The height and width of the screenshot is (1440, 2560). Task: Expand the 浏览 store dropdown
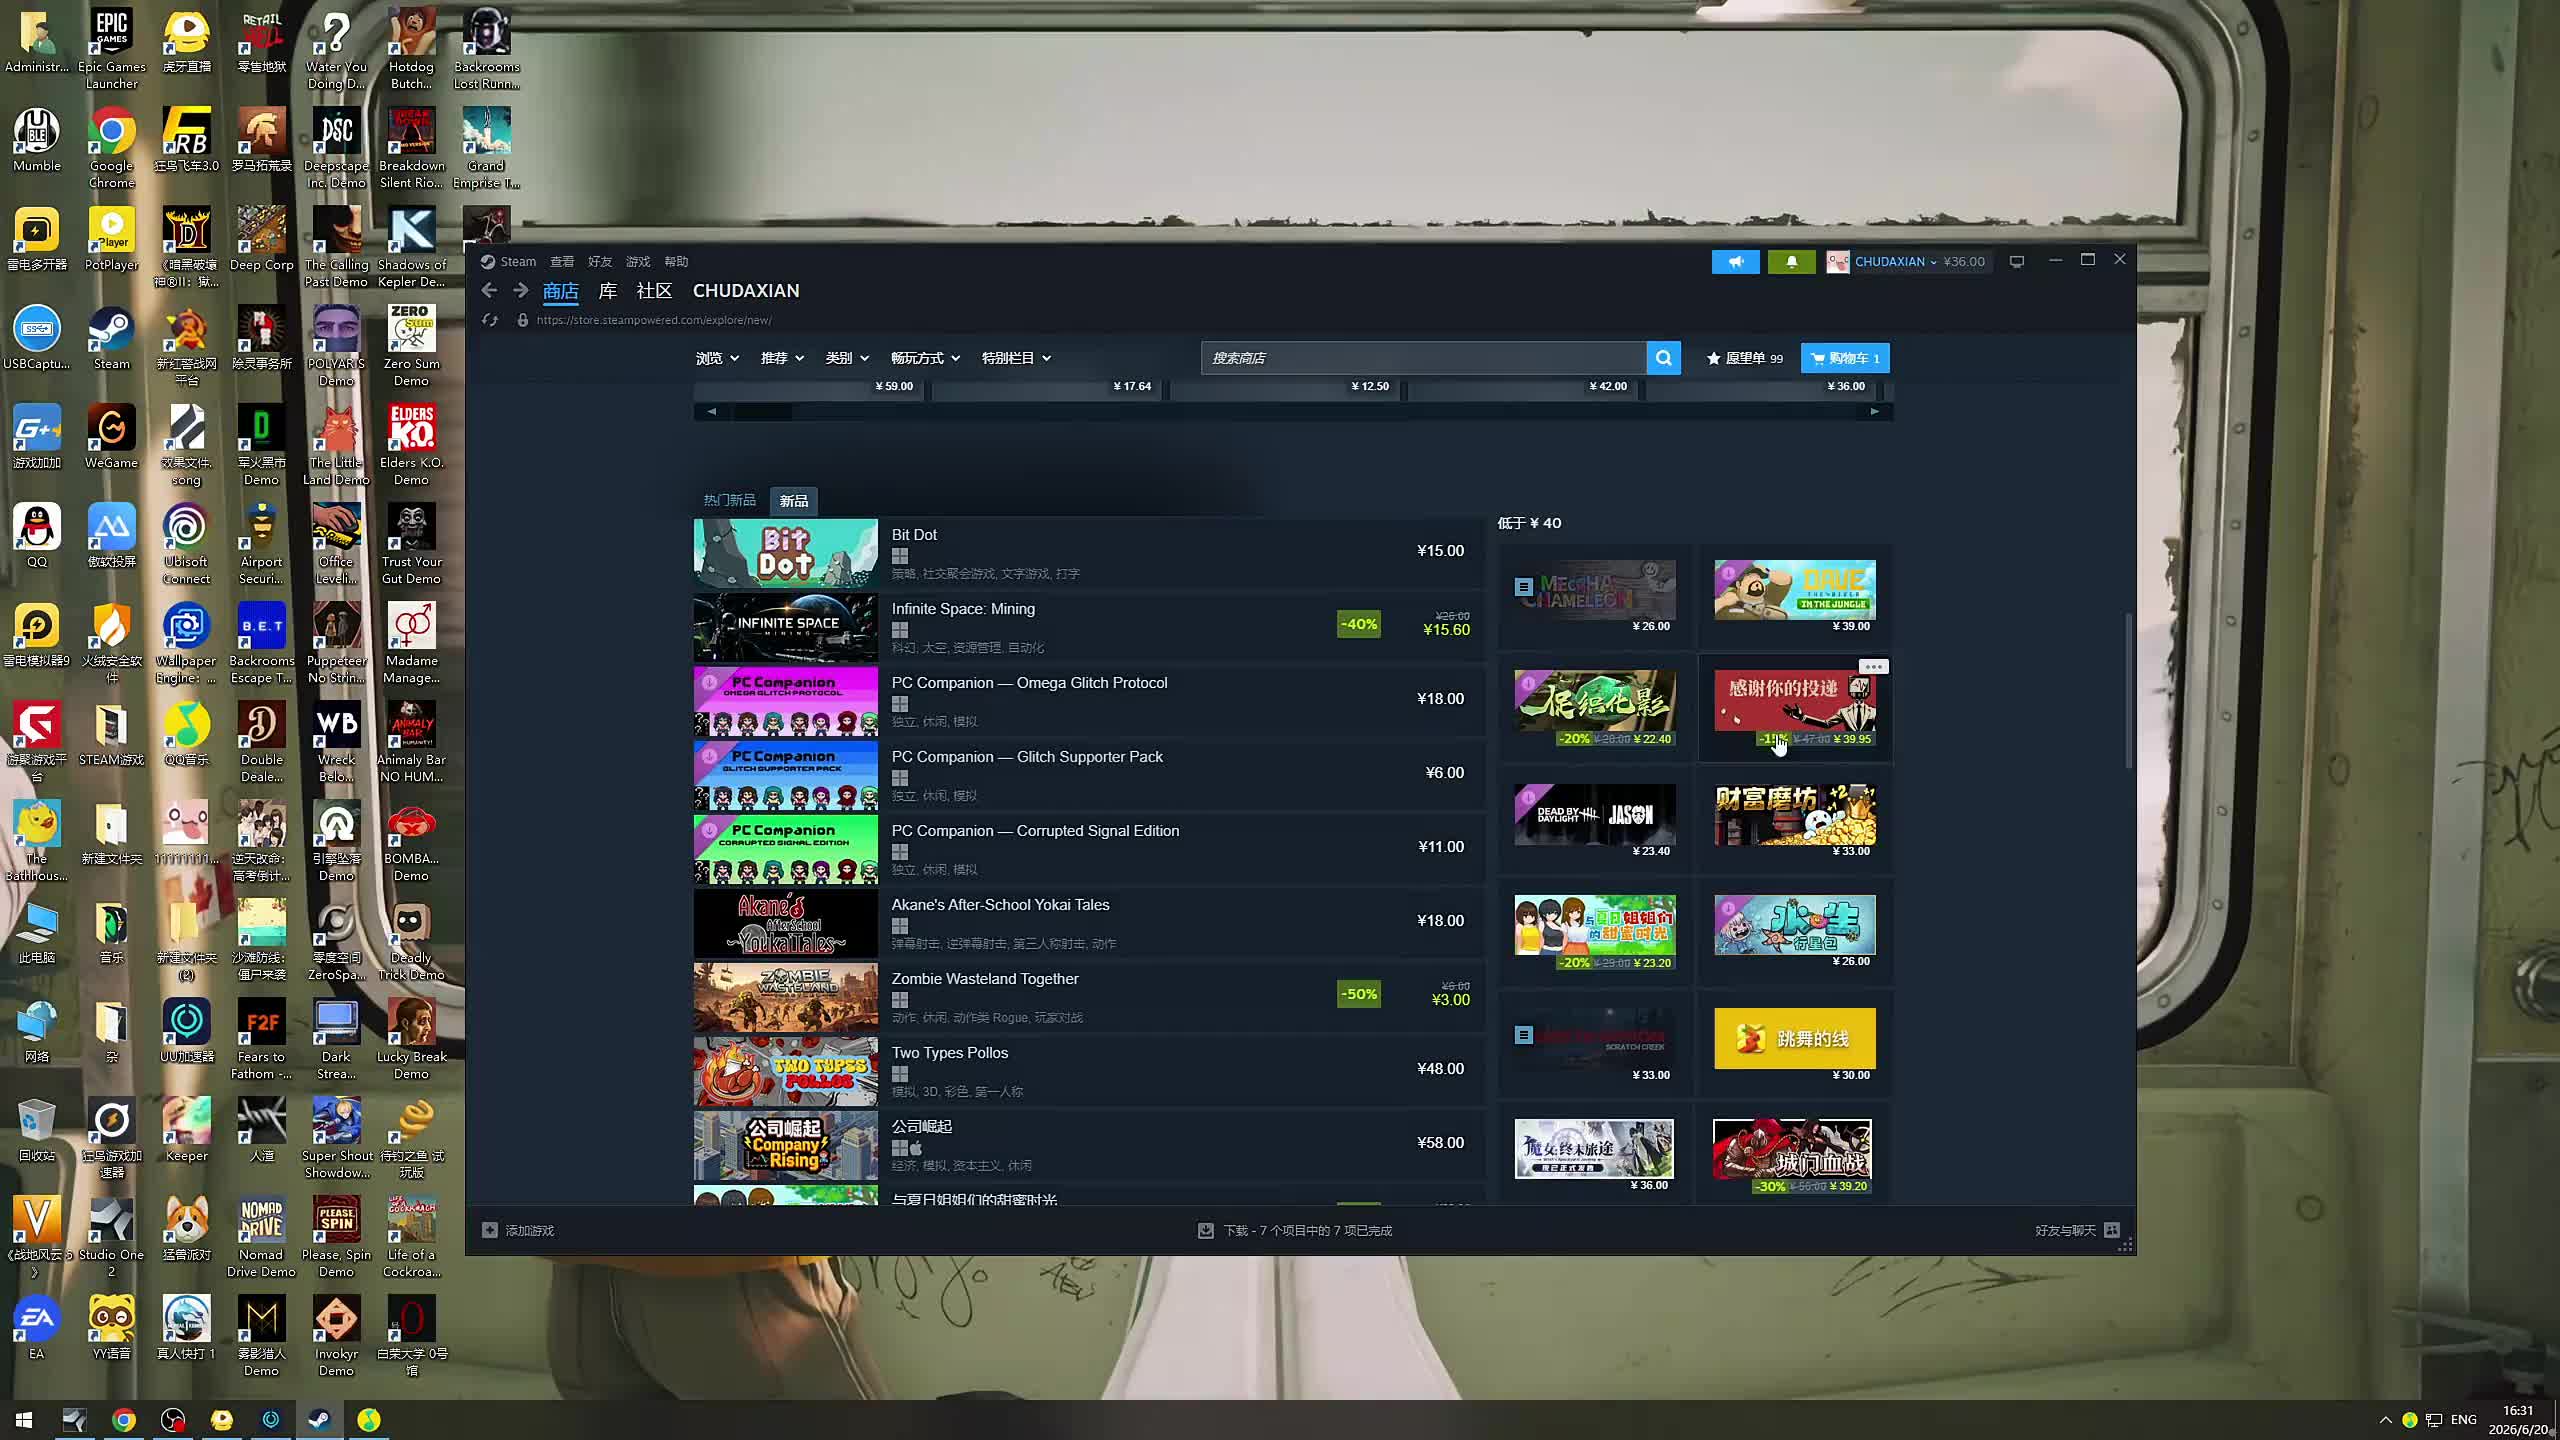click(x=717, y=358)
